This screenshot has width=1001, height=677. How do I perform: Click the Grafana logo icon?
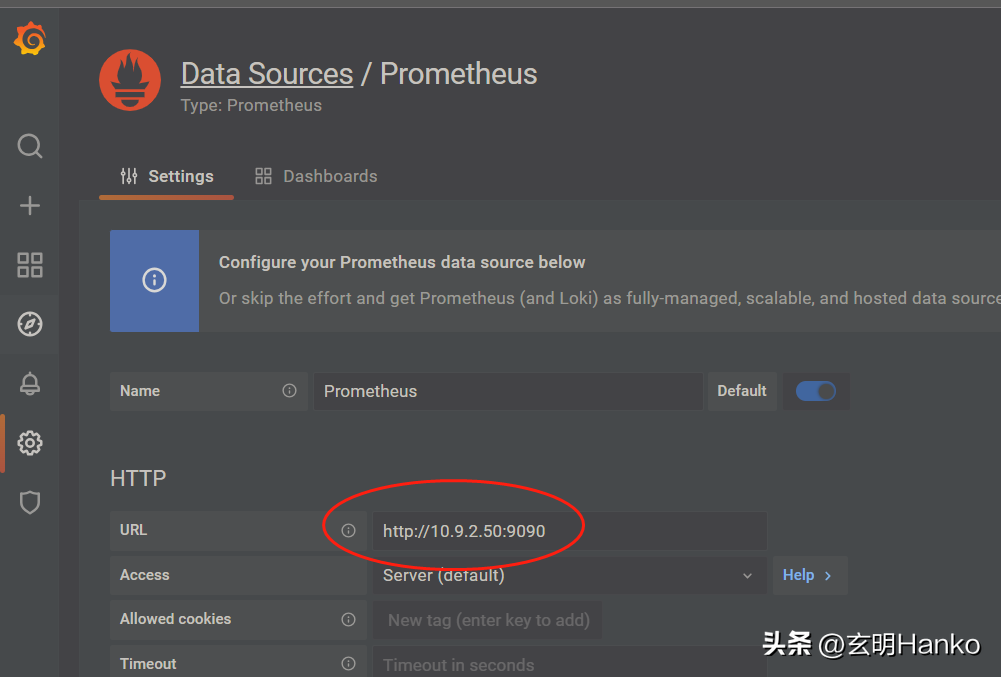30,39
